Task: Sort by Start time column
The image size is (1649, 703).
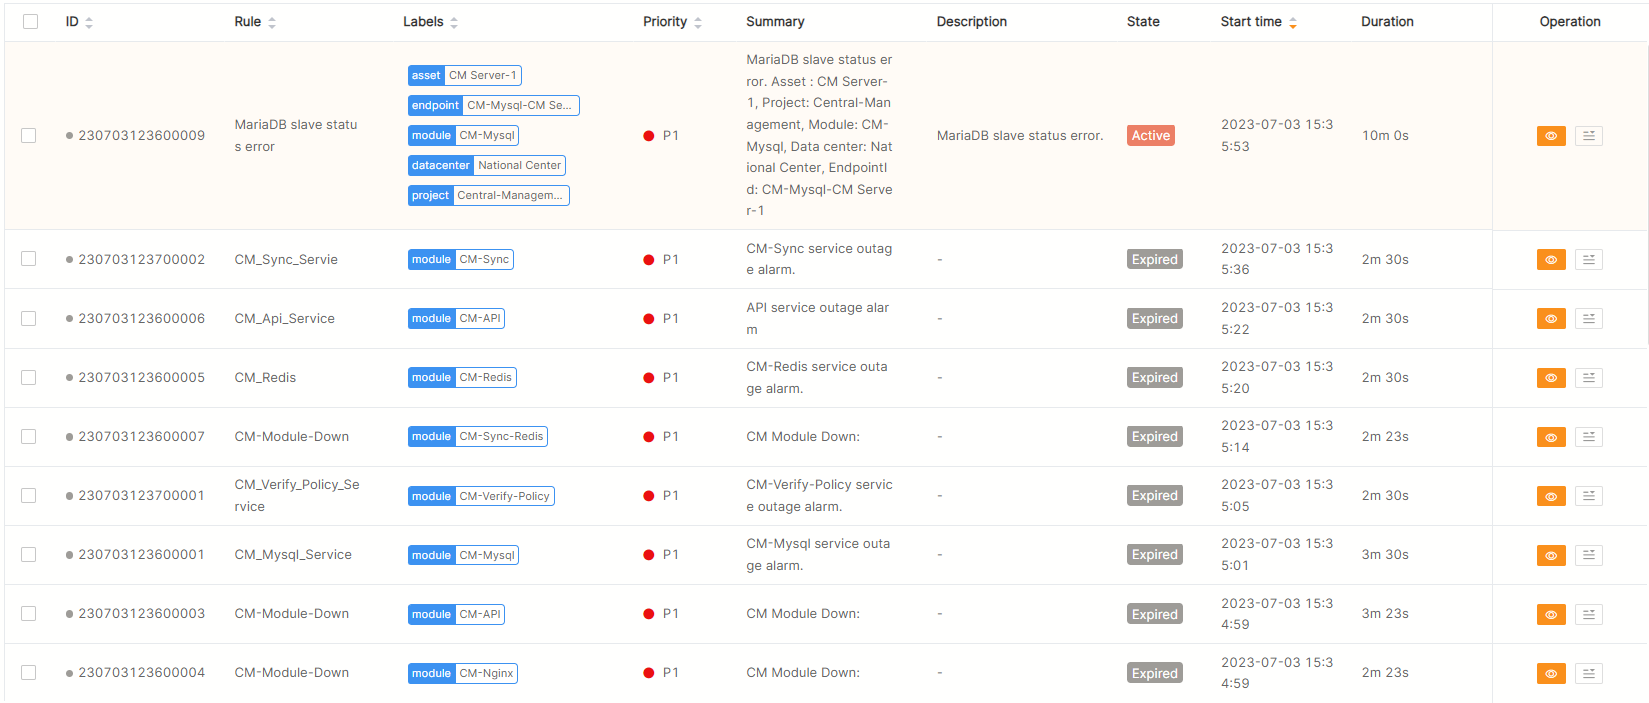Action: pyautogui.click(x=1292, y=22)
